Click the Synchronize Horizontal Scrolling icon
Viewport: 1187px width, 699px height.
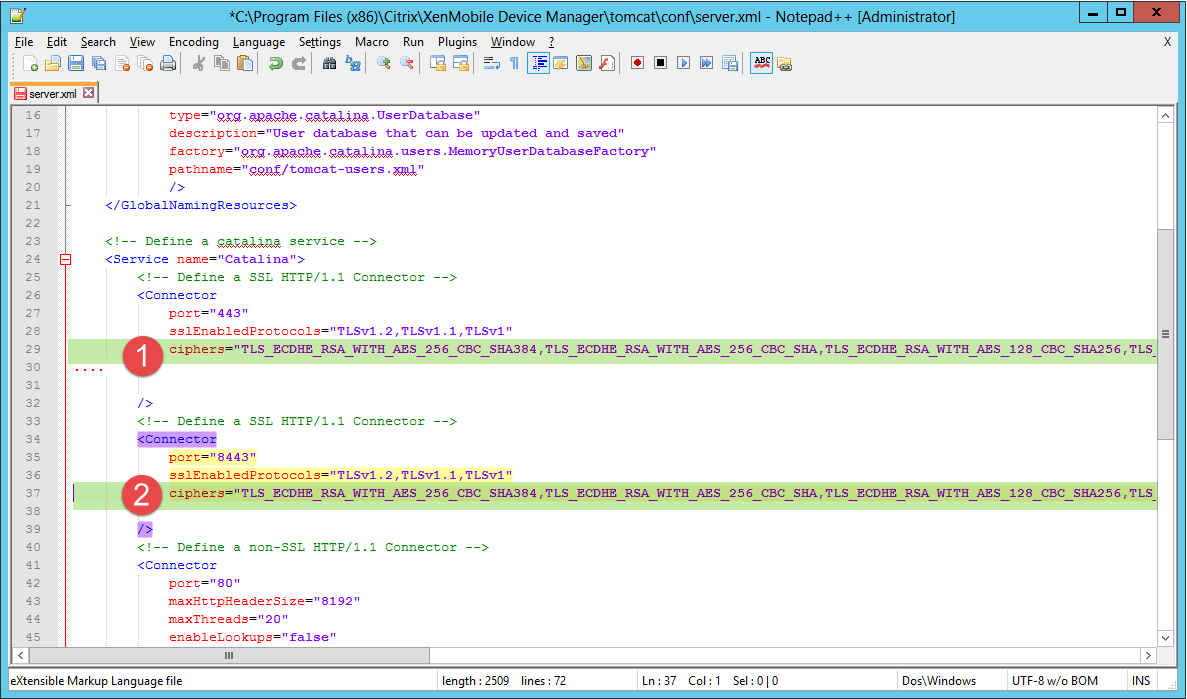pos(460,64)
